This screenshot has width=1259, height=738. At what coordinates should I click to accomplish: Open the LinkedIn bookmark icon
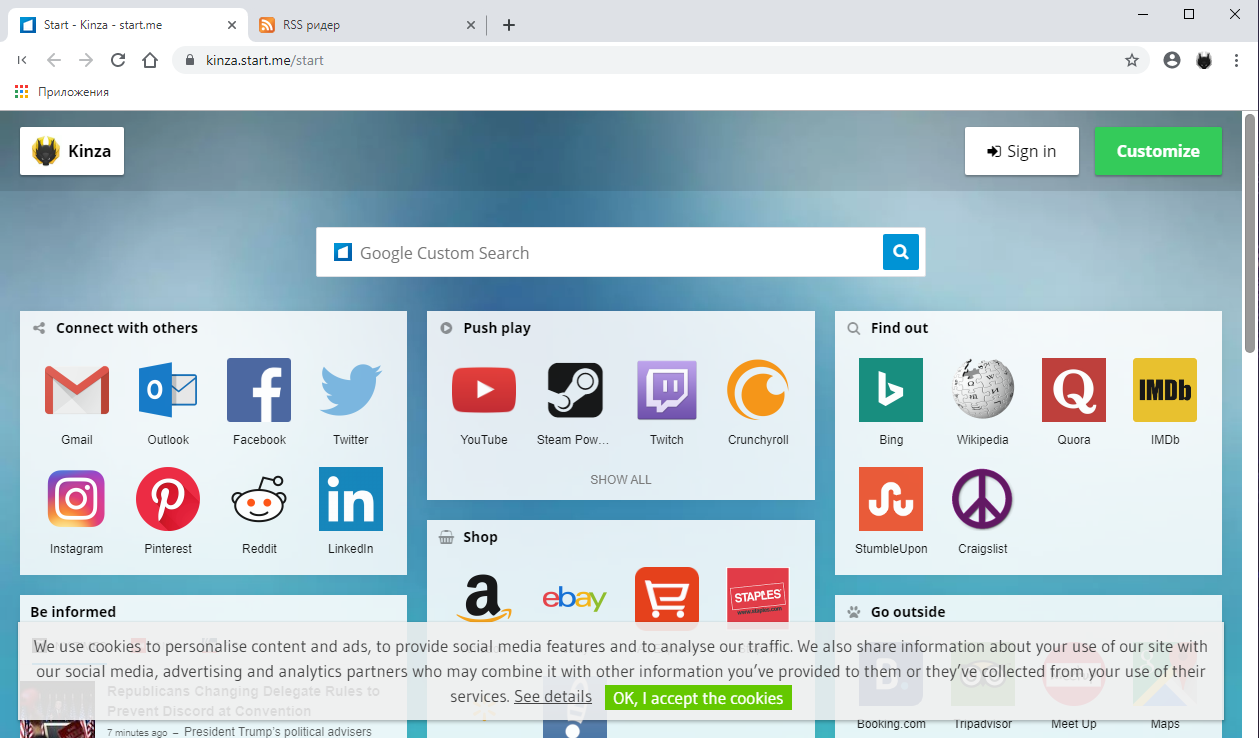(x=351, y=499)
